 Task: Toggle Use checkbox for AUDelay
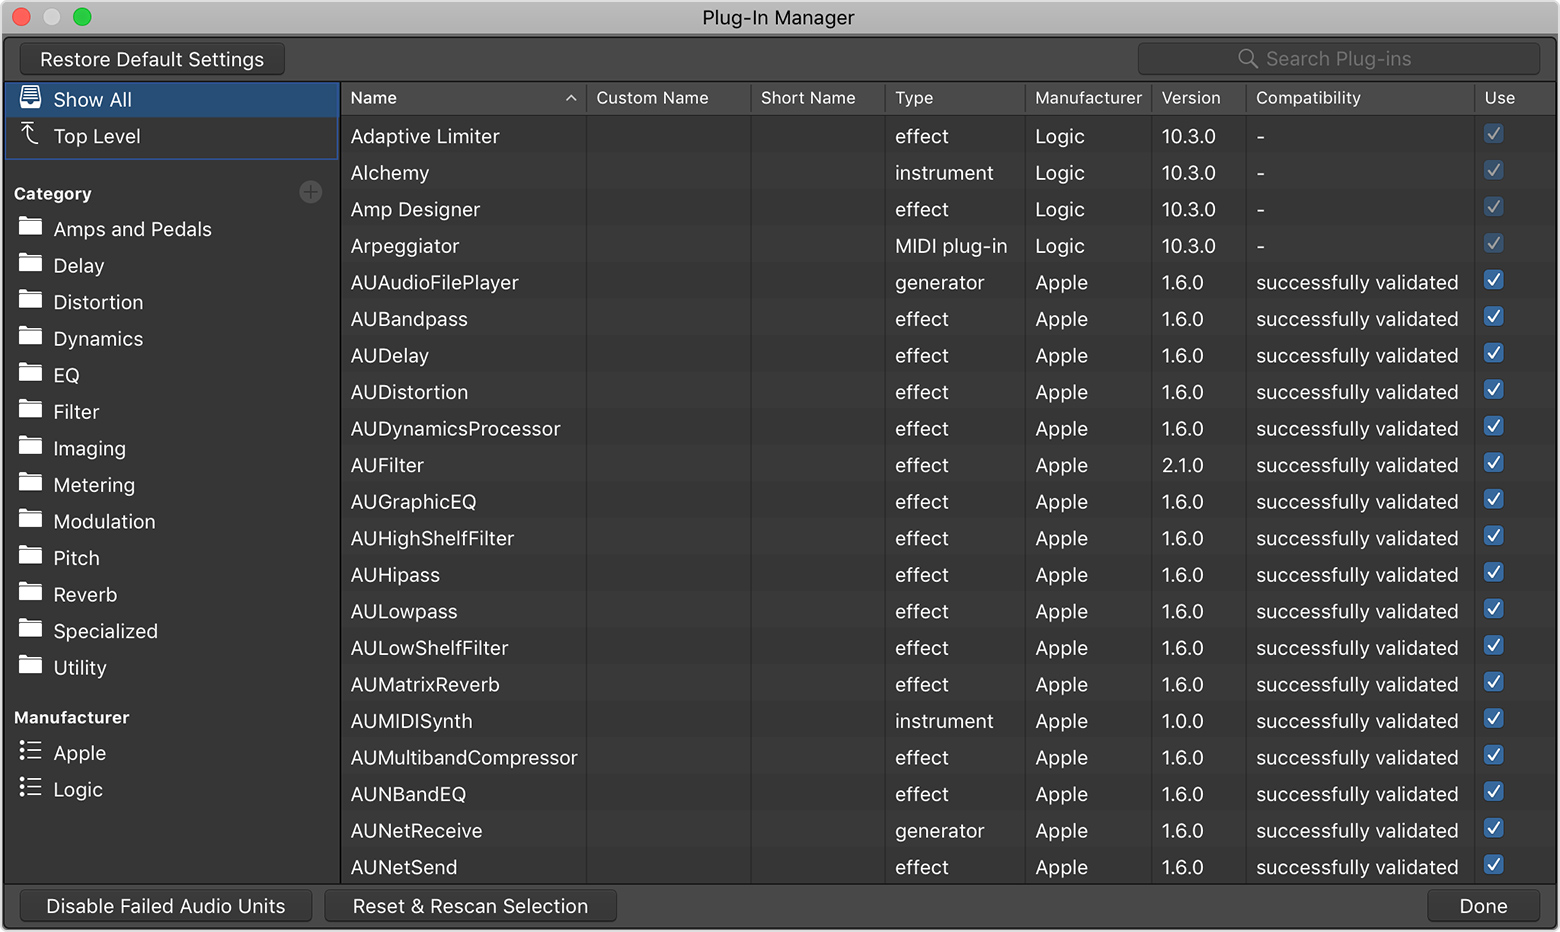click(1494, 353)
